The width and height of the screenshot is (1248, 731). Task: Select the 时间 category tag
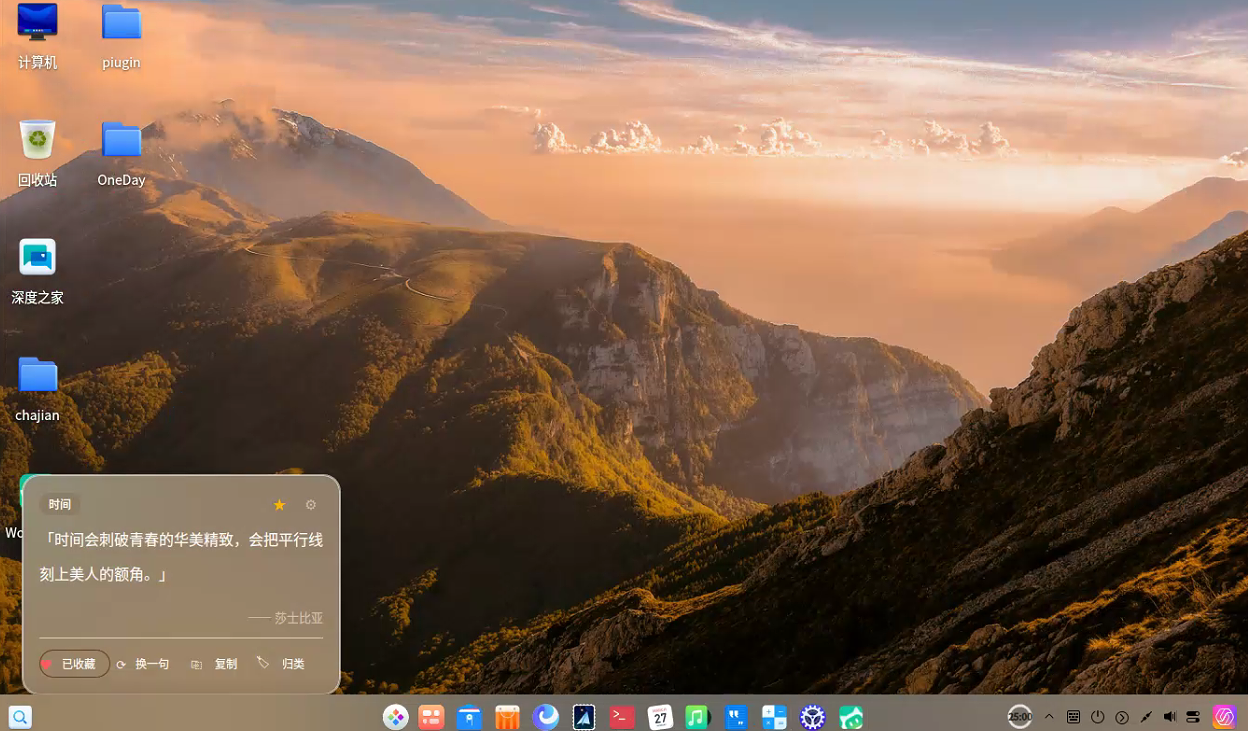click(x=60, y=505)
